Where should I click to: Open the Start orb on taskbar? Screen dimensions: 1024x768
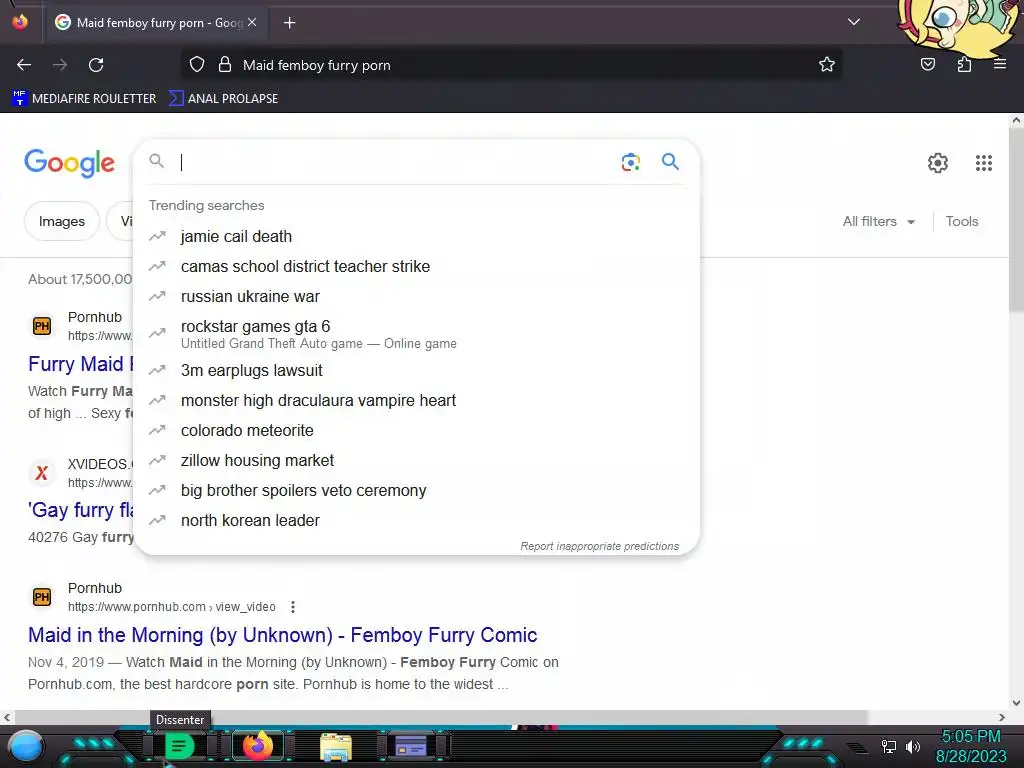[26, 746]
